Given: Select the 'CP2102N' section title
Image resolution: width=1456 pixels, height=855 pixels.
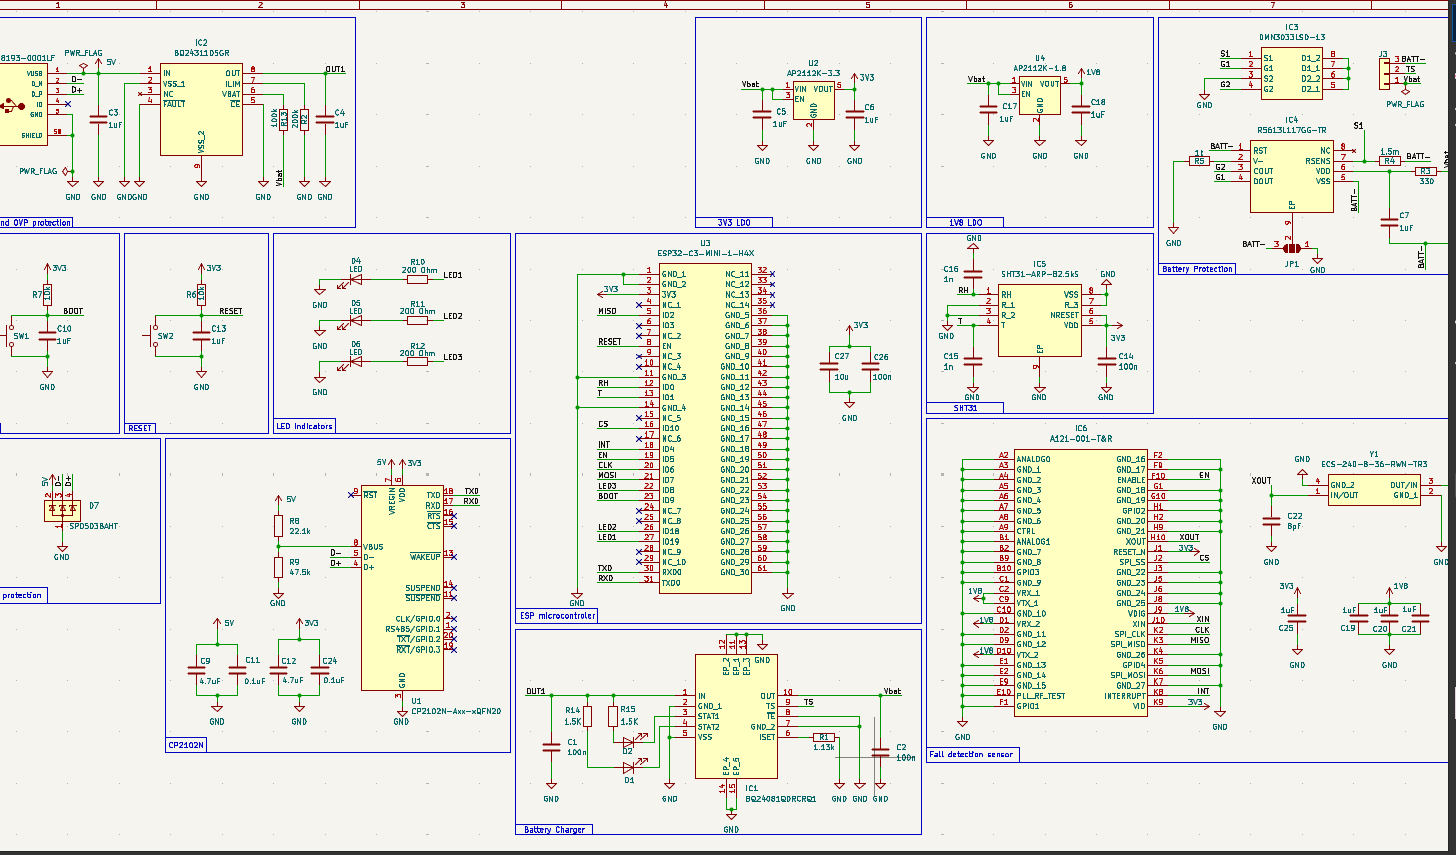Looking at the screenshot, I should coord(185,745).
